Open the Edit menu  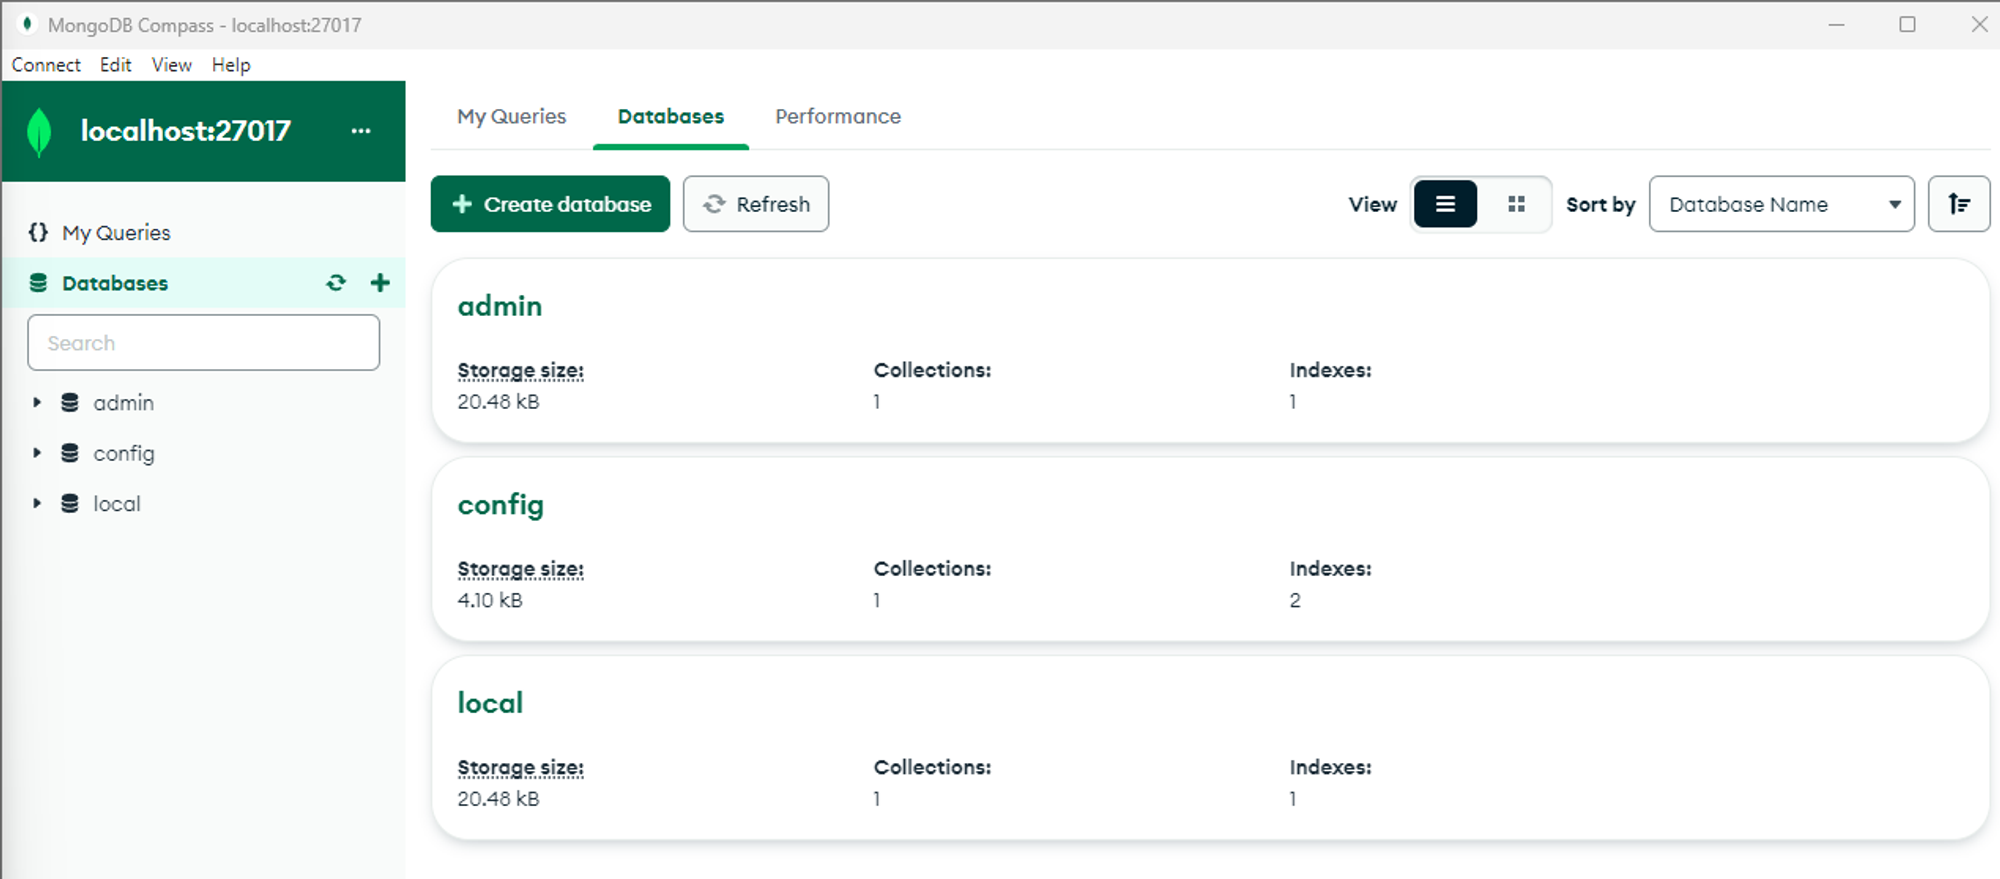(x=115, y=65)
